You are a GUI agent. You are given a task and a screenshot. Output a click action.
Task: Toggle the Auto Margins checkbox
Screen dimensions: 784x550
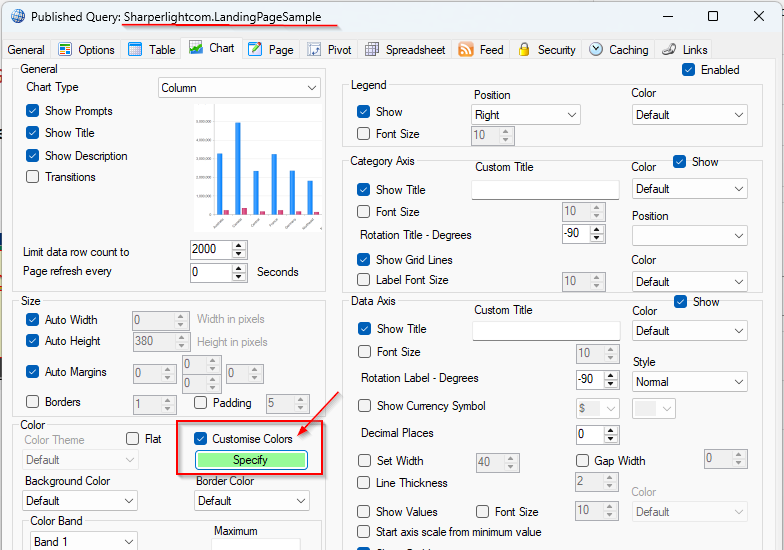click(x=32, y=372)
